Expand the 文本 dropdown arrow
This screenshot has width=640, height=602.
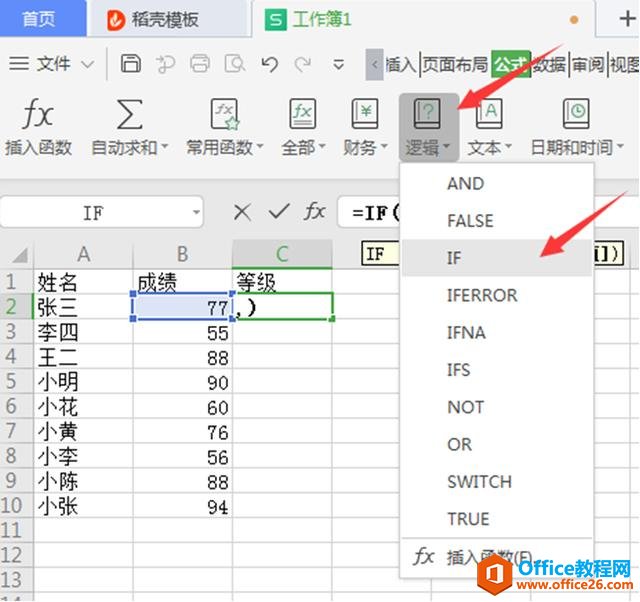pyautogui.click(x=508, y=146)
